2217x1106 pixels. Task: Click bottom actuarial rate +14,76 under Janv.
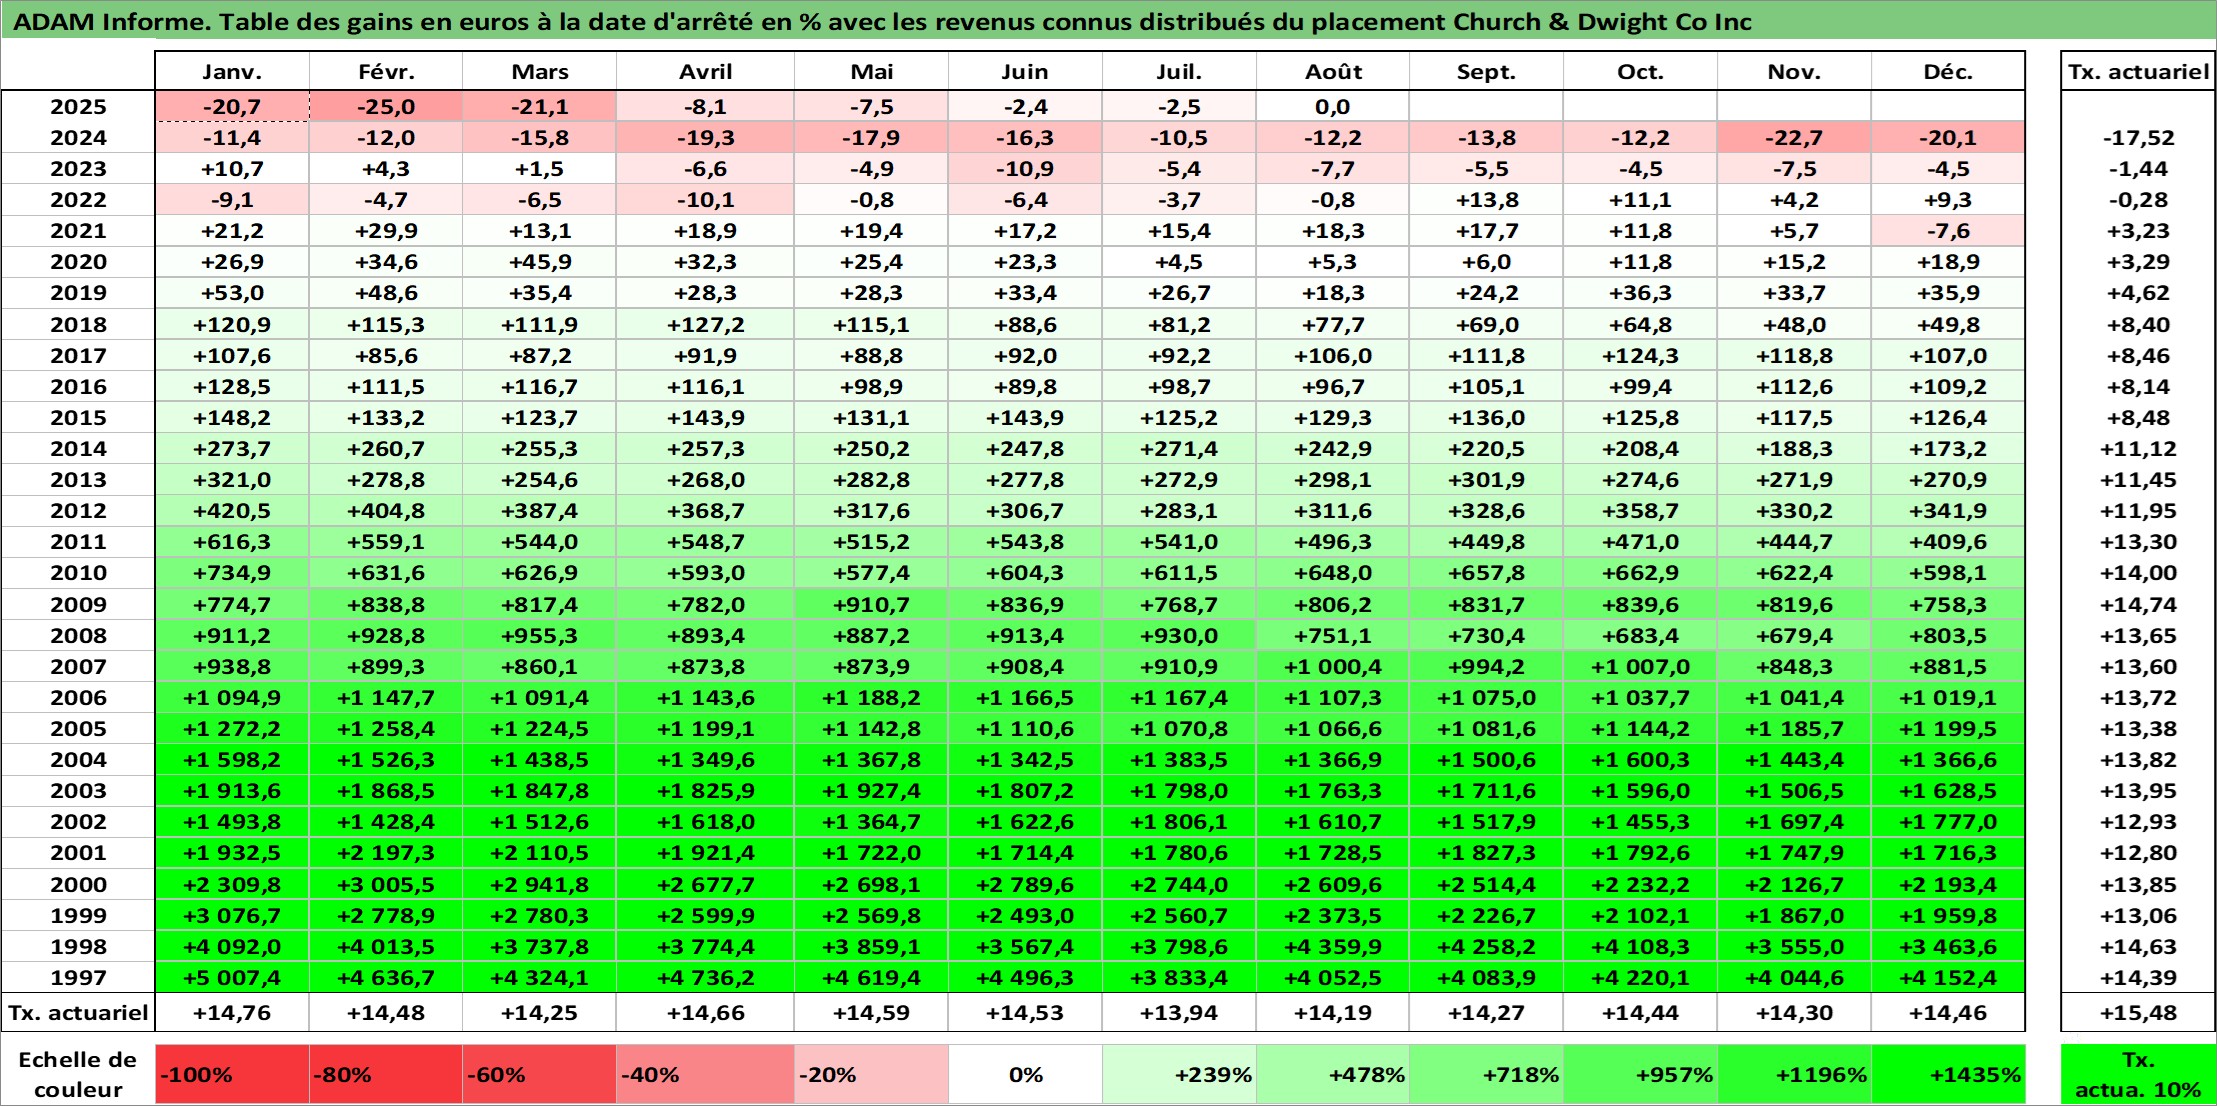point(232,1012)
